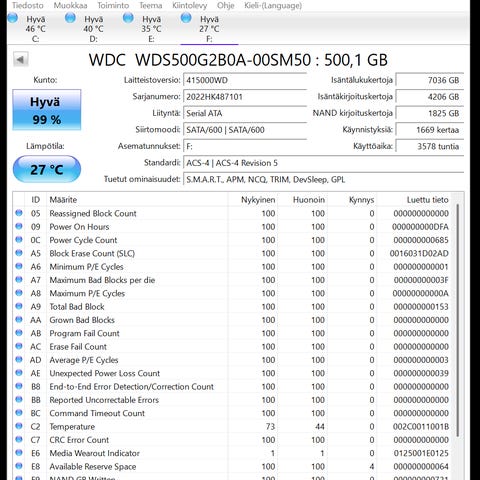Click the status icon for Media Wearout Indicator
Image resolution: width=480 pixels, height=480 pixels.
(x=19, y=453)
